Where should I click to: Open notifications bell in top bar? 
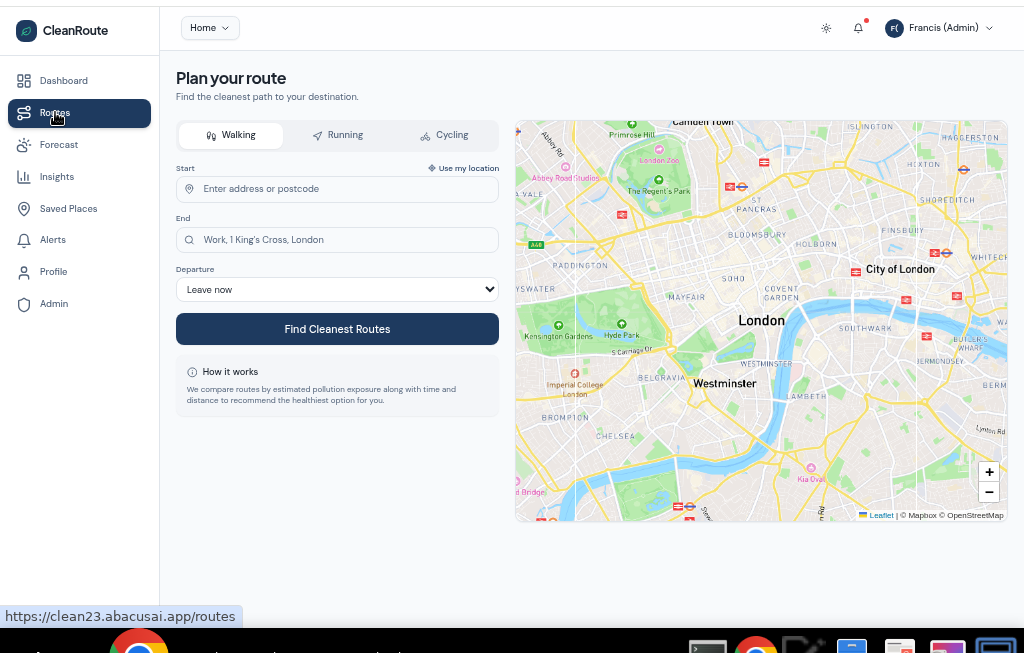(858, 28)
